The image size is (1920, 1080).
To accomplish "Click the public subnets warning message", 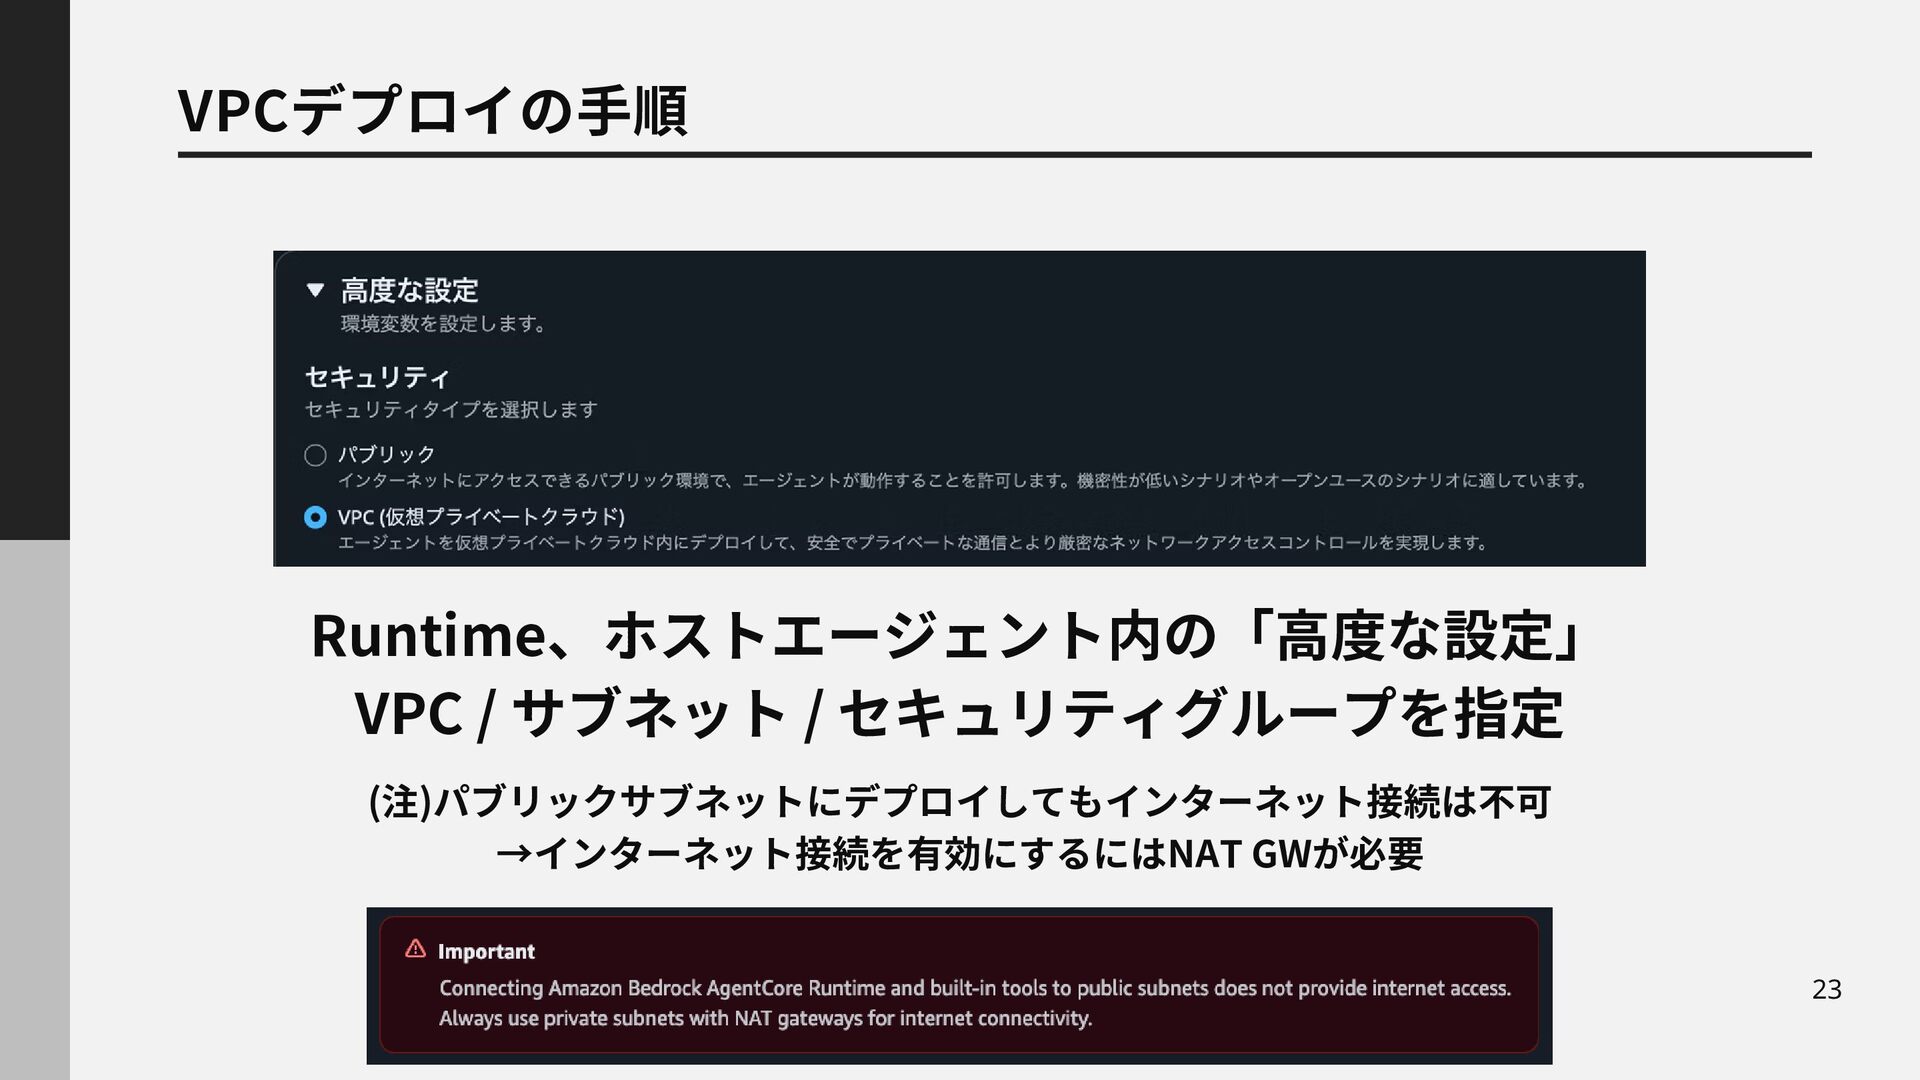I will (x=974, y=988).
